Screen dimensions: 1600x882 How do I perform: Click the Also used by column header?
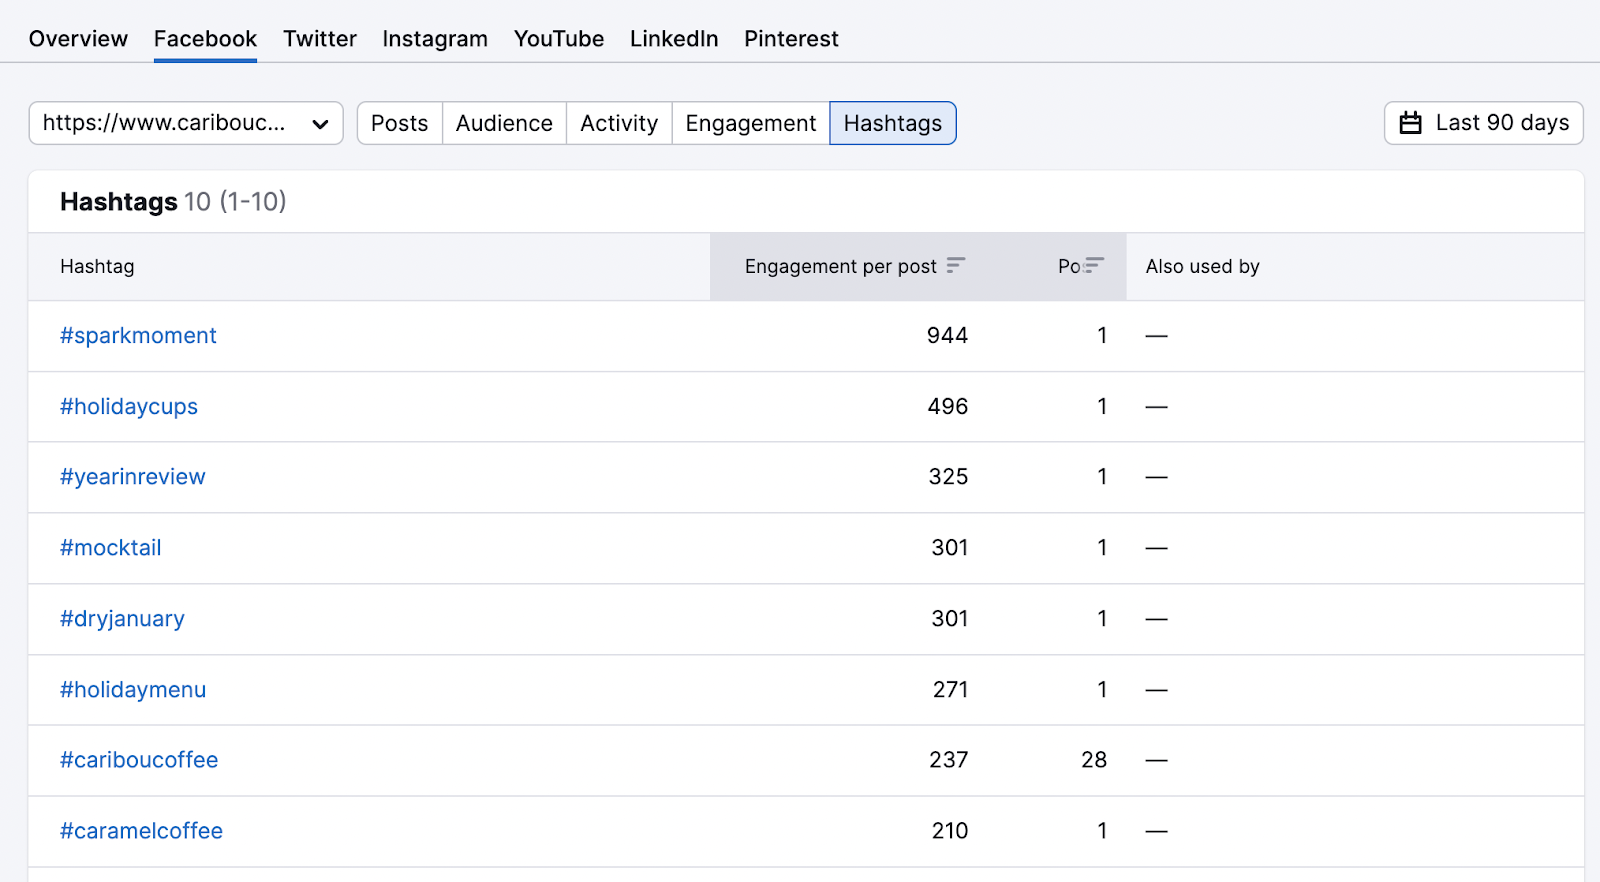point(1202,267)
